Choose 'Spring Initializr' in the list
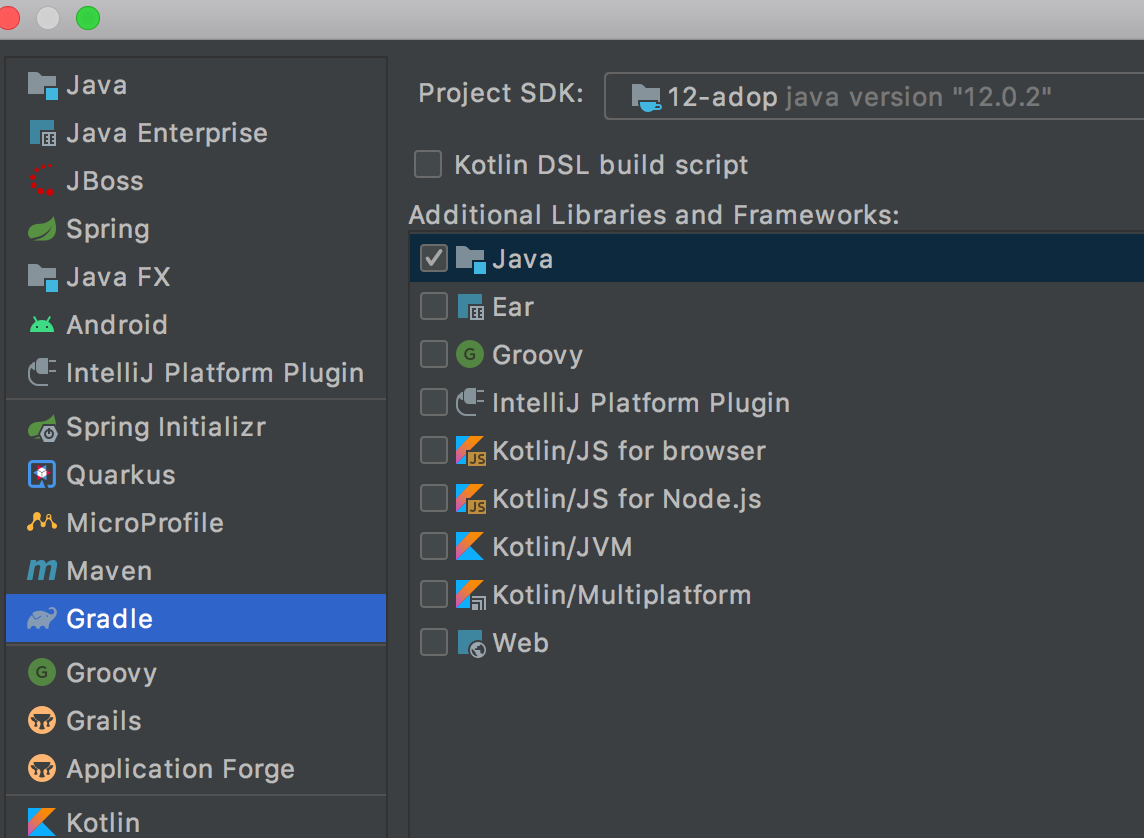1144x838 pixels. coord(166,427)
